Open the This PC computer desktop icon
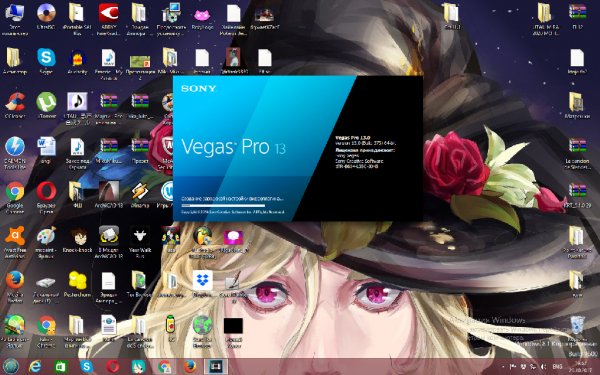Viewport: 600px width, 375px height. click(x=14, y=13)
